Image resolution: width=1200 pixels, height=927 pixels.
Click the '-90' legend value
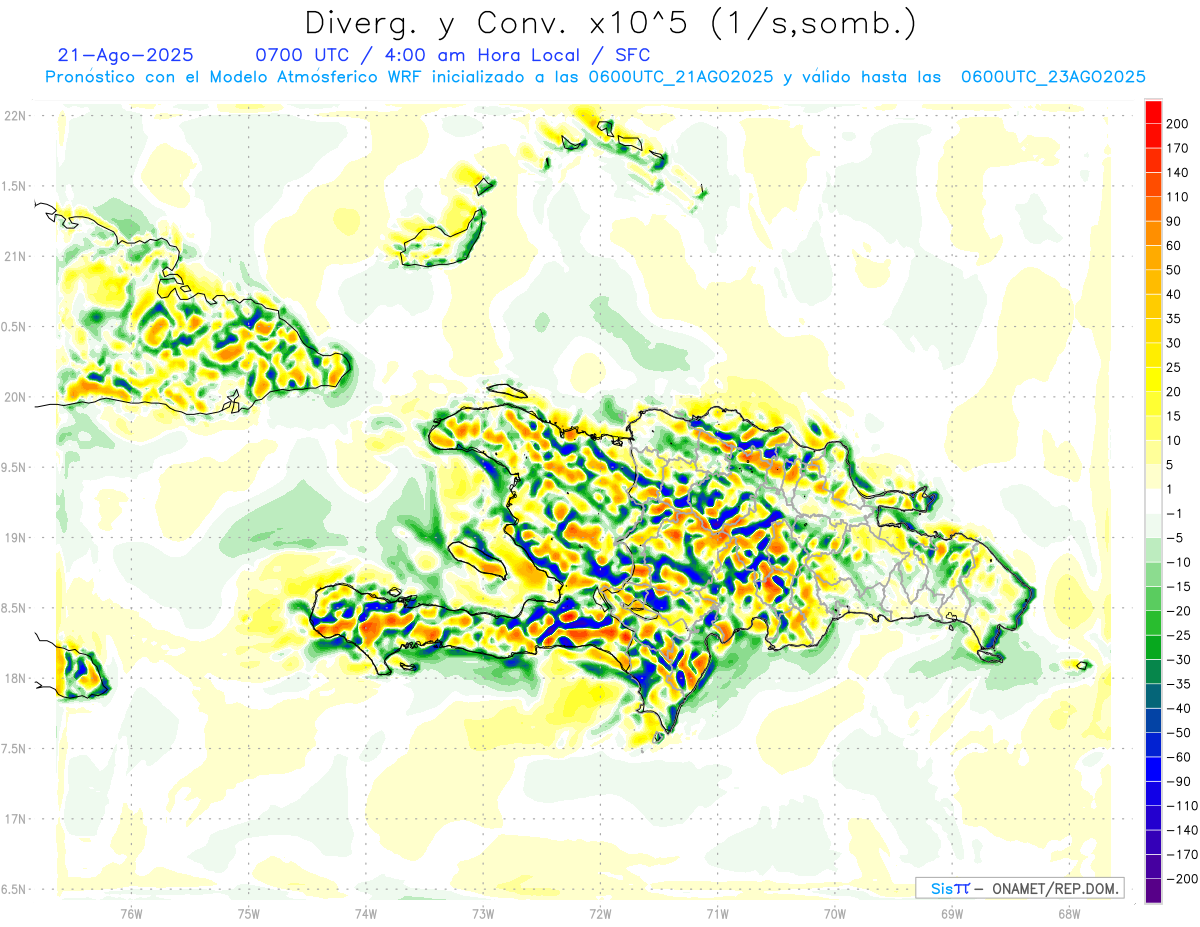coord(1181,781)
